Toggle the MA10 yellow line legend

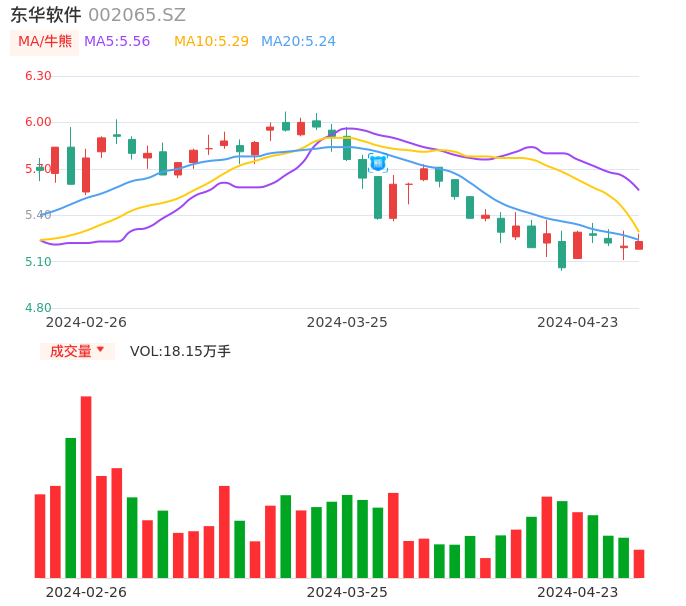[211, 42]
